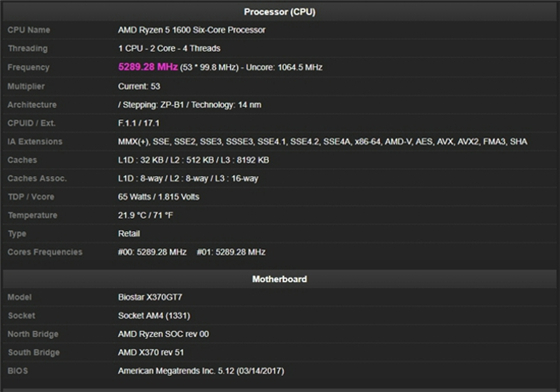Click core '#00: 5289.28 MHz' frequency
The width and height of the screenshot is (560, 392).
click(x=152, y=252)
